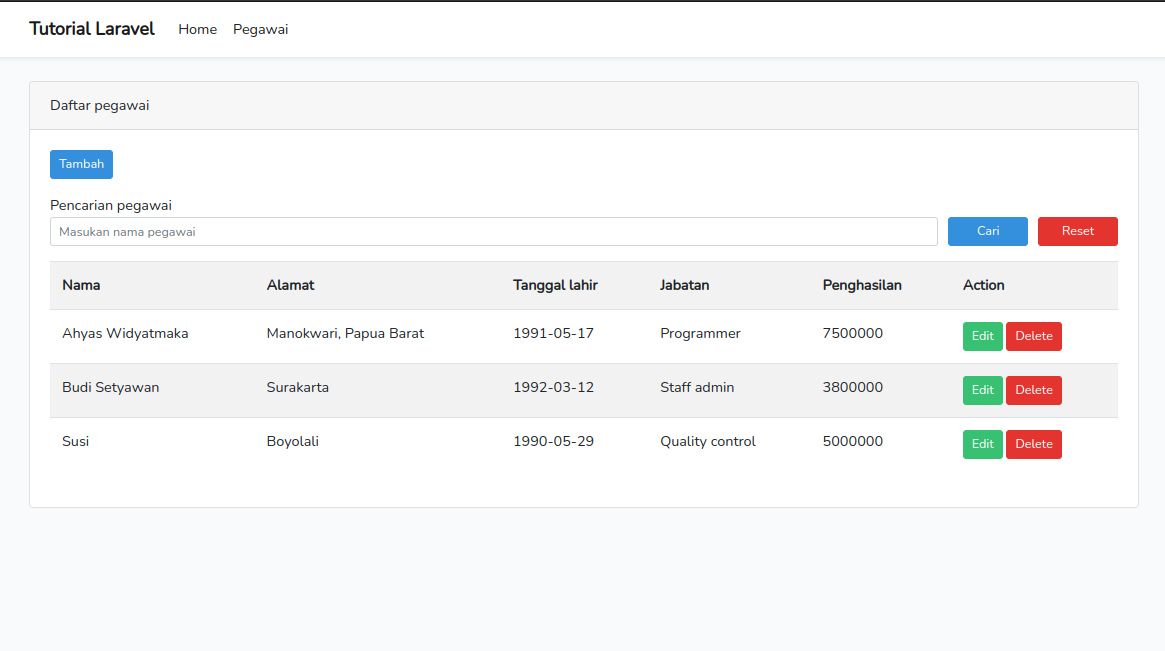Select the Jabatan column header
Image resolution: width=1165 pixels, height=651 pixels.
pyautogui.click(x=684, y=285)
